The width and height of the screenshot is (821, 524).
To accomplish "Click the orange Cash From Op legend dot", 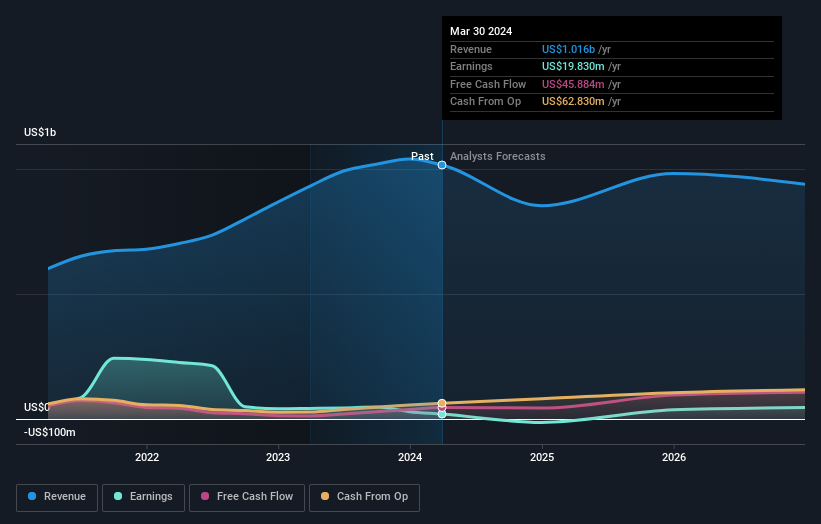I will coord(325,496).
